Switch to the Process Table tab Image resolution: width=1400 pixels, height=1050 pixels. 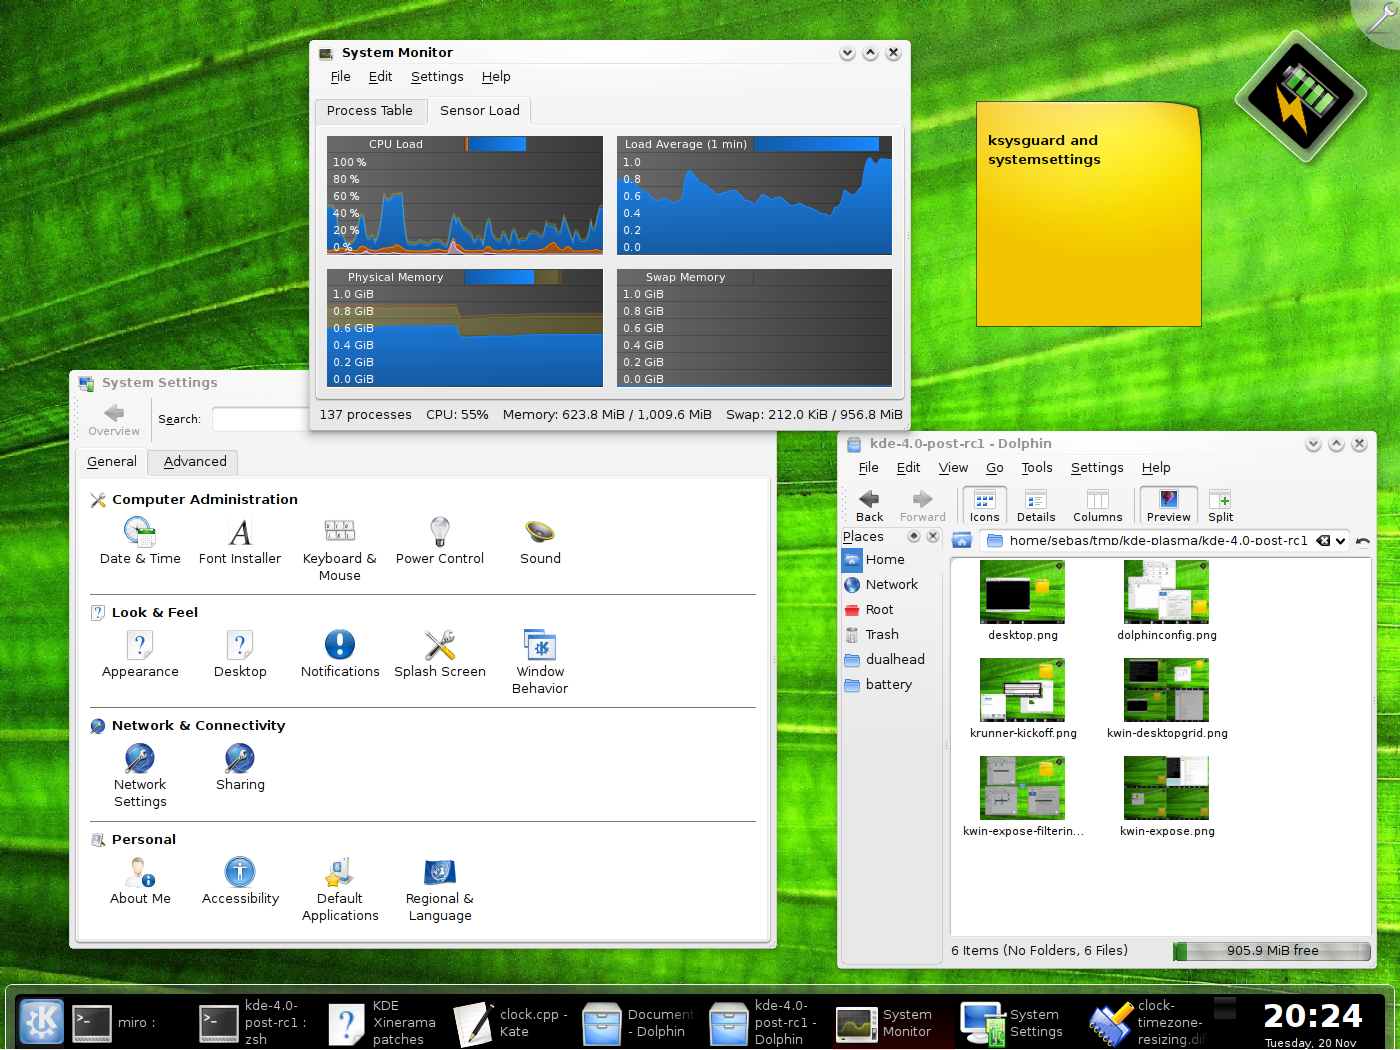370,111
